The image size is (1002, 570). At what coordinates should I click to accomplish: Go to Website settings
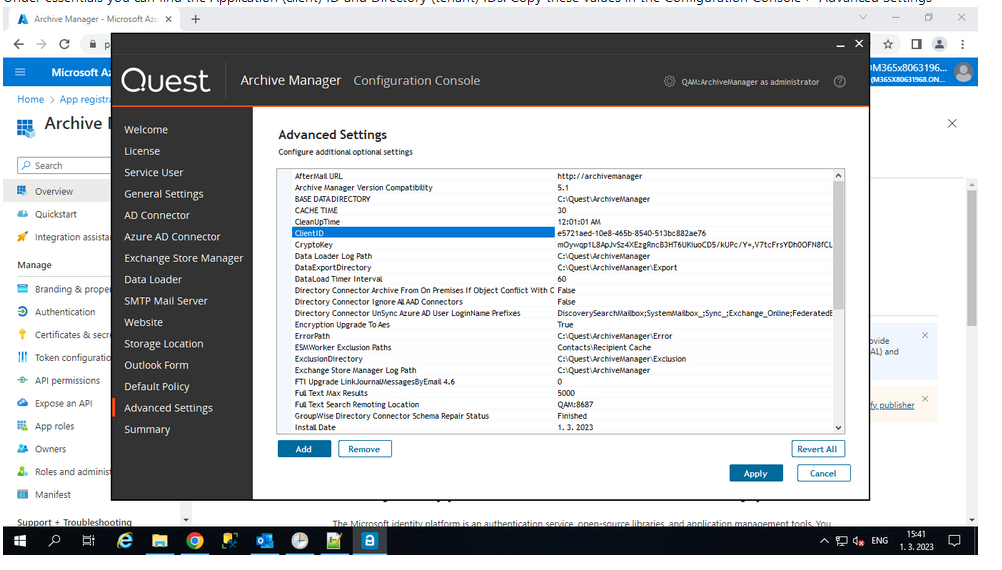143,323
